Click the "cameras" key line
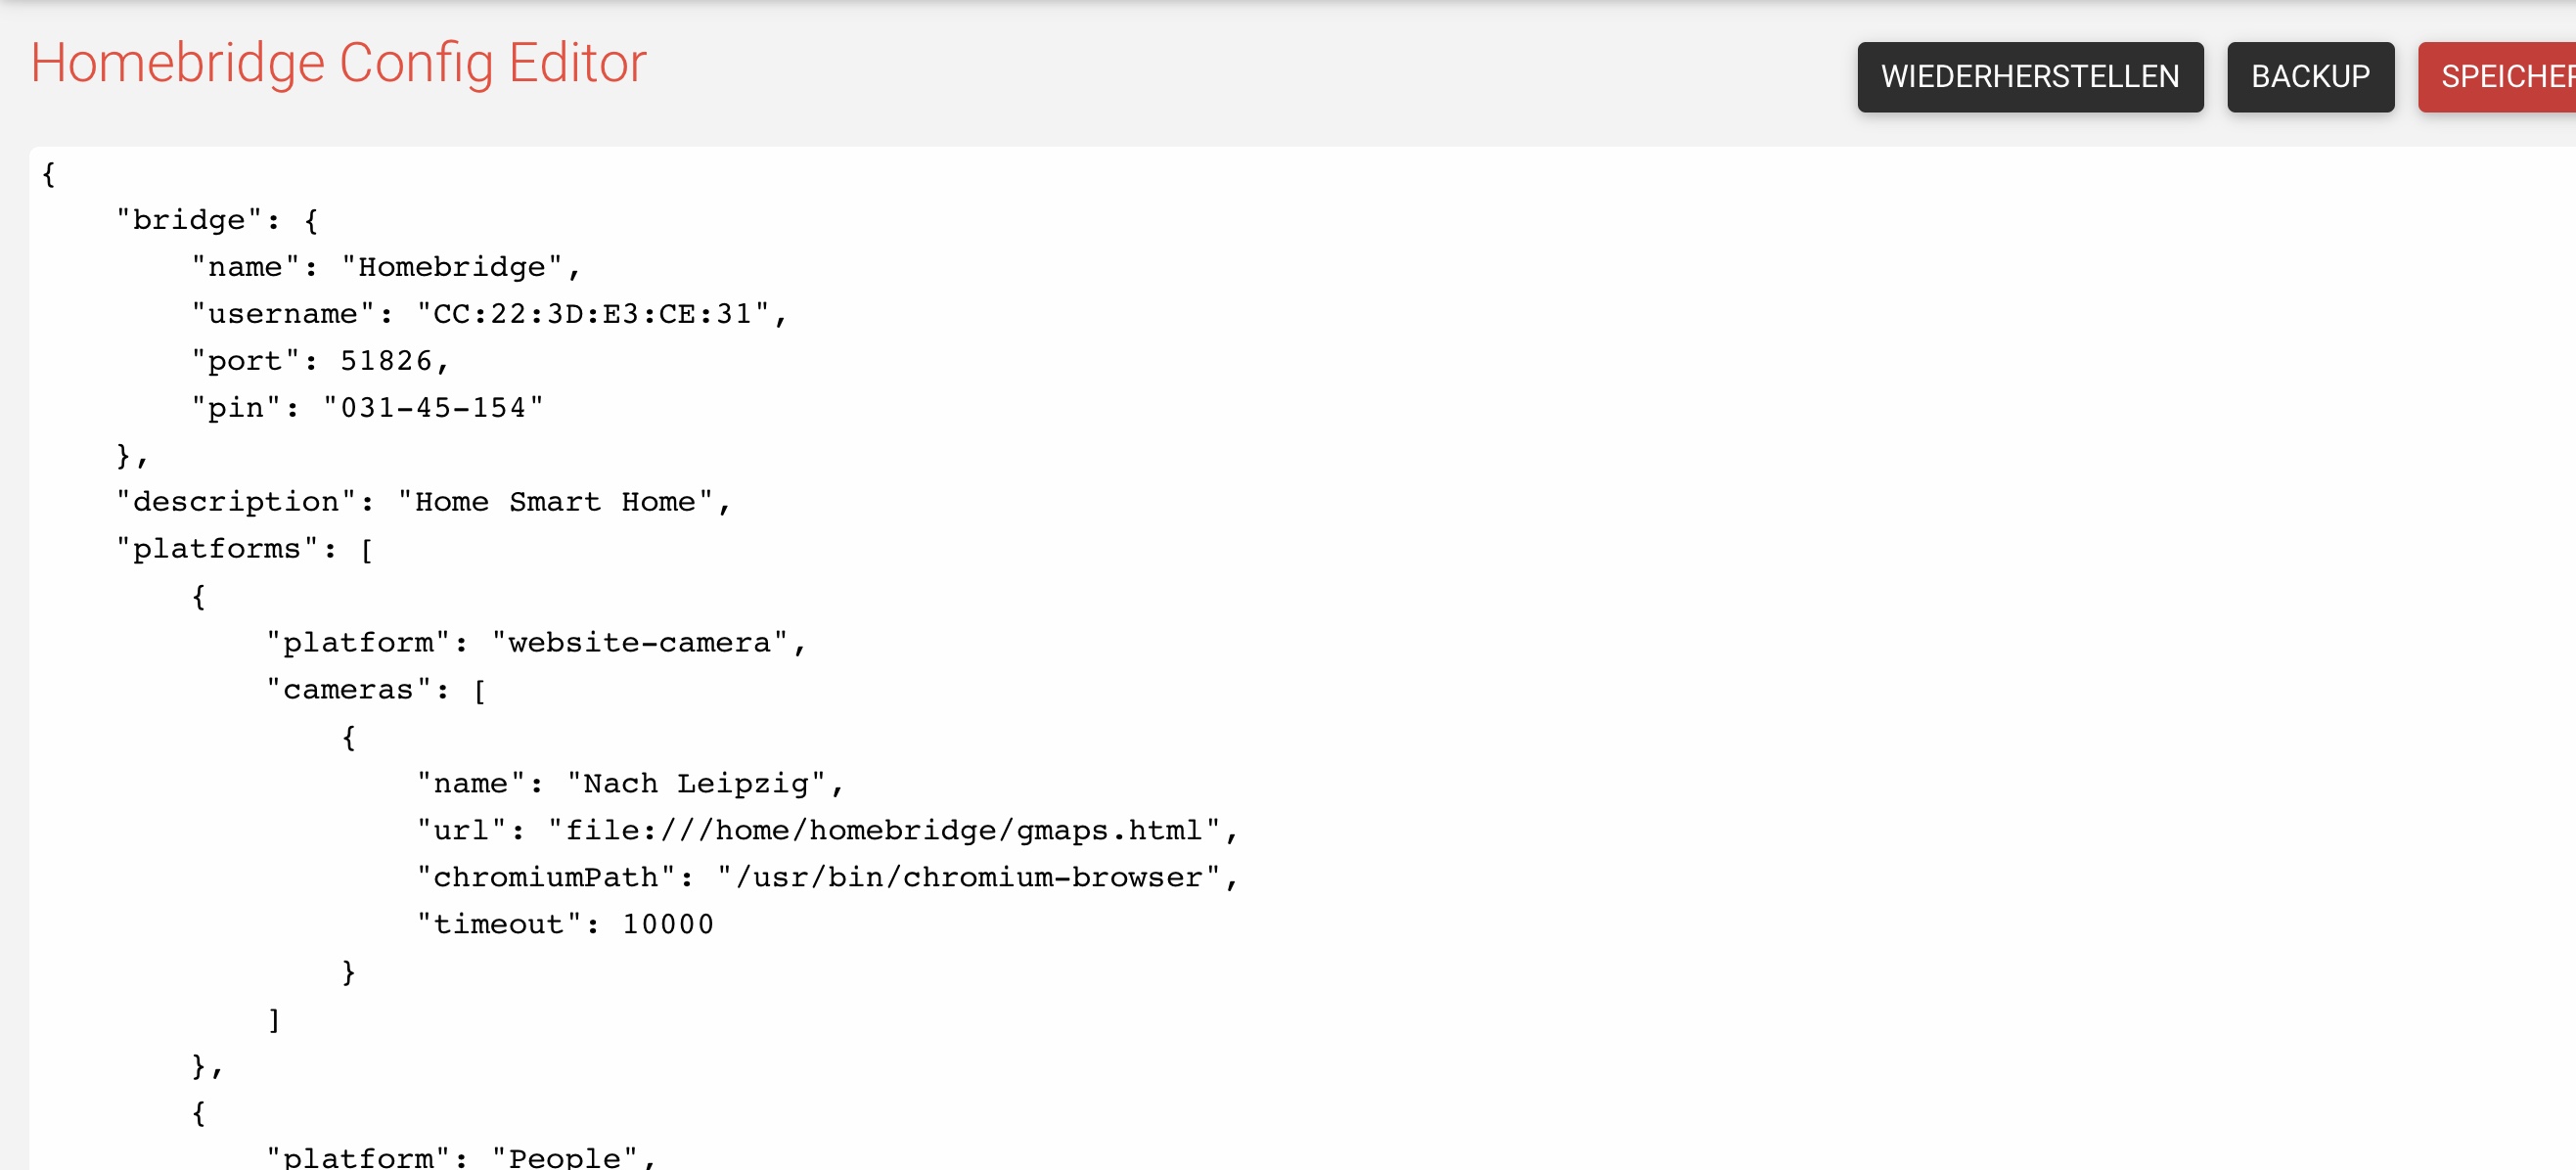The width and height of the screenshot is (2576, 1170). pyautogui.click(x=349, y=690)
